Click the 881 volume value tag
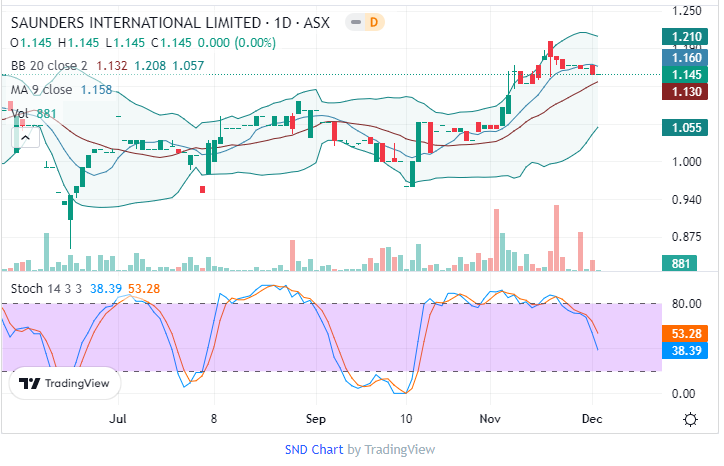Image resolution: width=724 pixels, height=466 pixels. (x=685, y=264)
